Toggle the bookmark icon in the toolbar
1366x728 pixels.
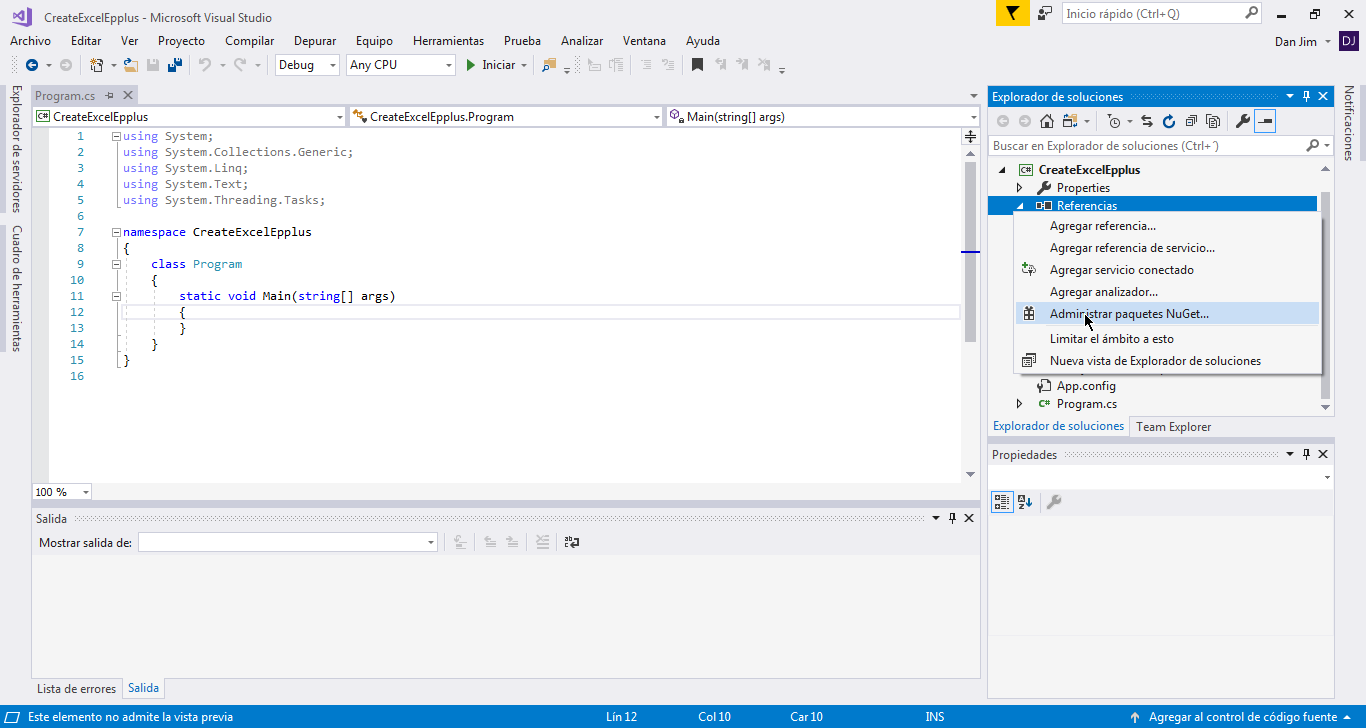tap(698, 65)
